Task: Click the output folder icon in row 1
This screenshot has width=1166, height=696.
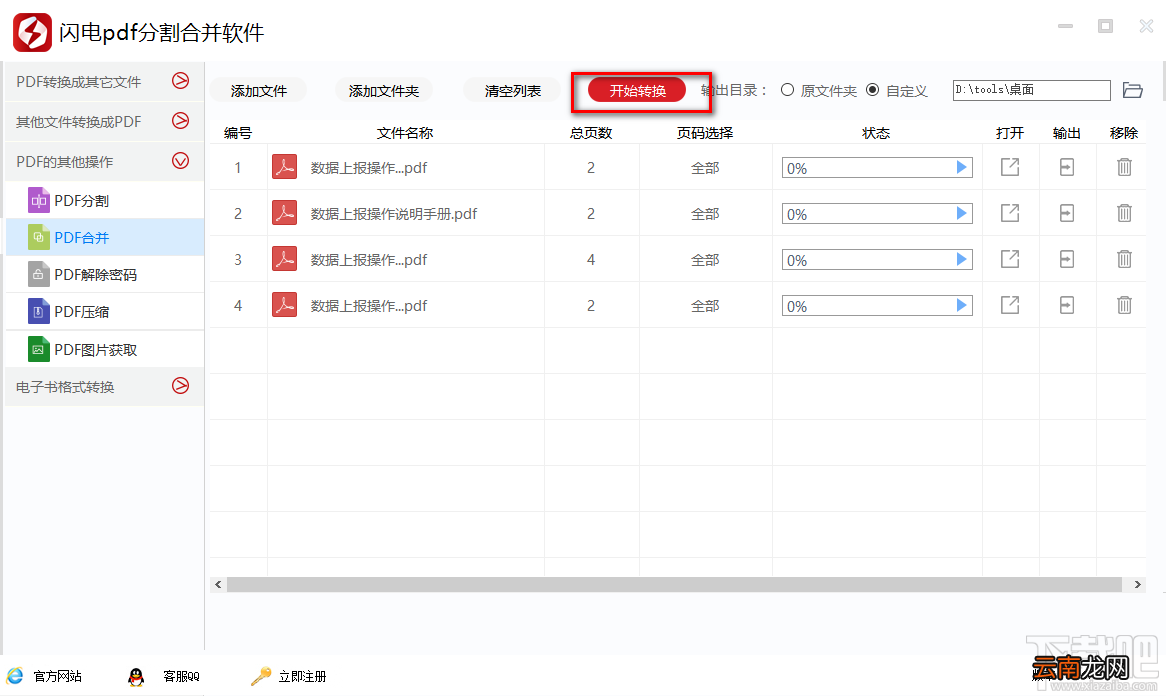Action: 1066,167
